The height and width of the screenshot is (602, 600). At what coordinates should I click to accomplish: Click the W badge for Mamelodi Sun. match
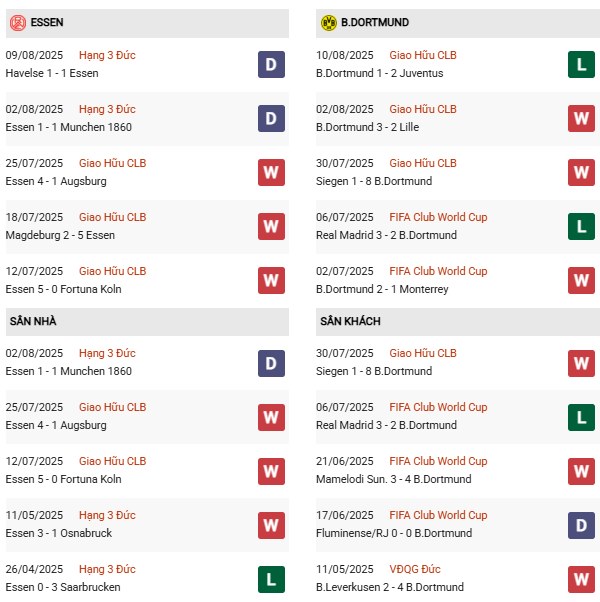(x=581, y=470)
